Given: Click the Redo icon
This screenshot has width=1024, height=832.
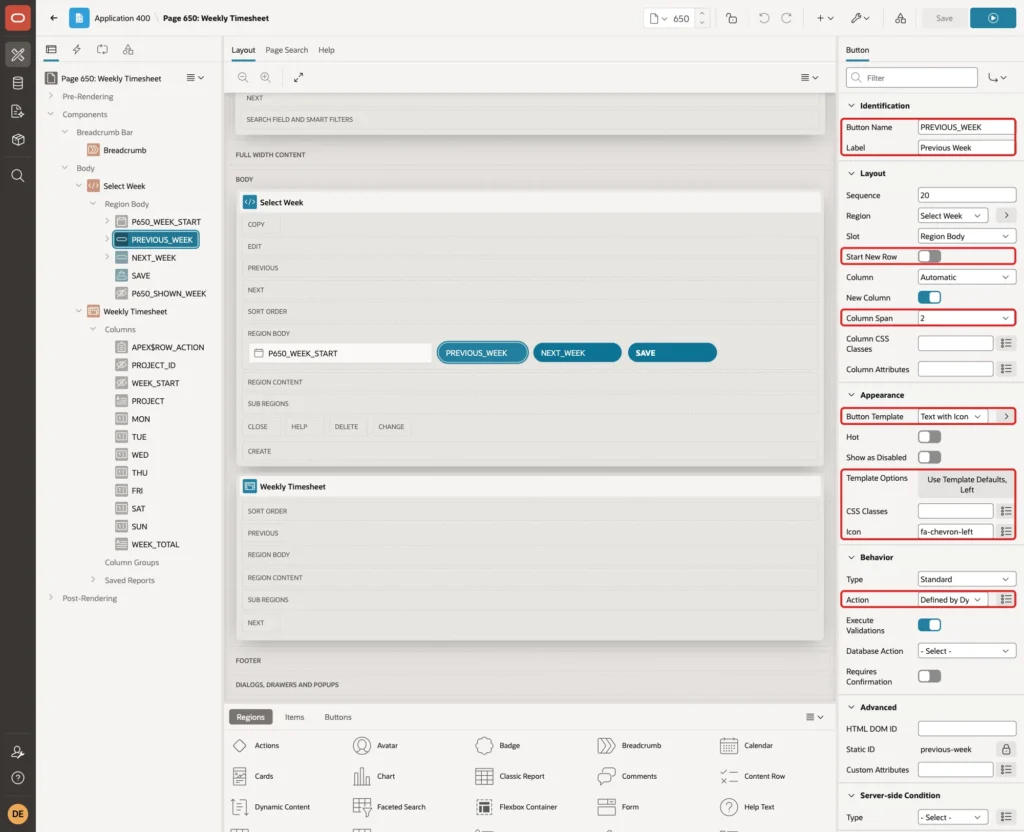Looking at the screenshot, I should point(786,18).
